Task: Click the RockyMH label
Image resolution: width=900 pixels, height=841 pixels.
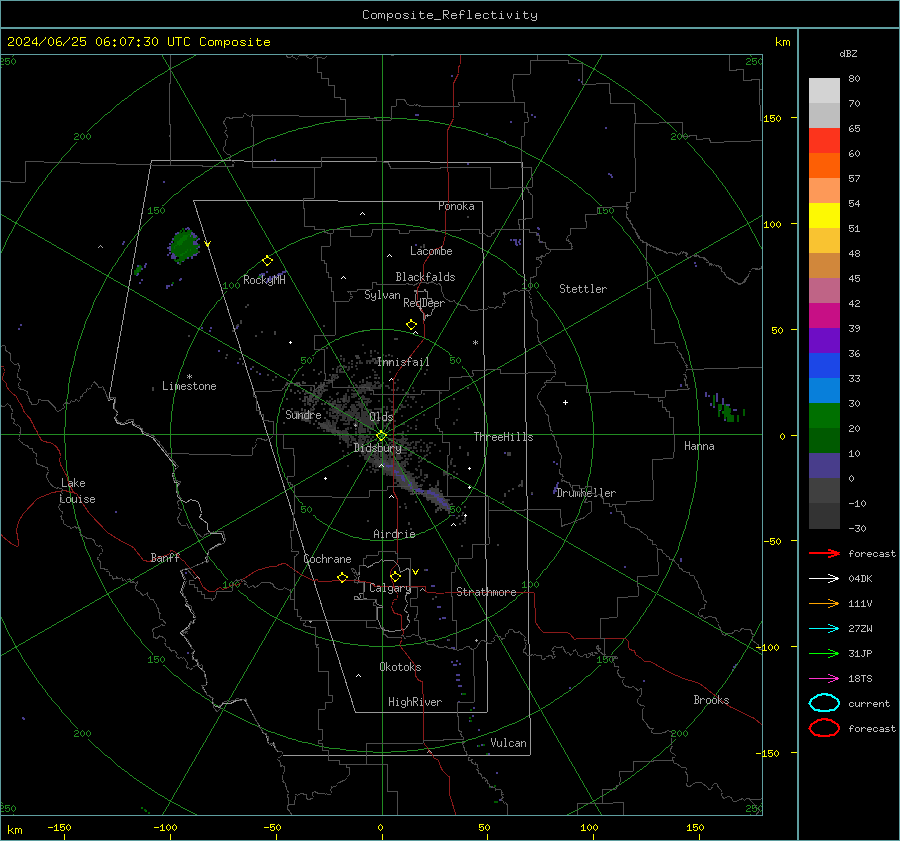Action: coord(264,280)
